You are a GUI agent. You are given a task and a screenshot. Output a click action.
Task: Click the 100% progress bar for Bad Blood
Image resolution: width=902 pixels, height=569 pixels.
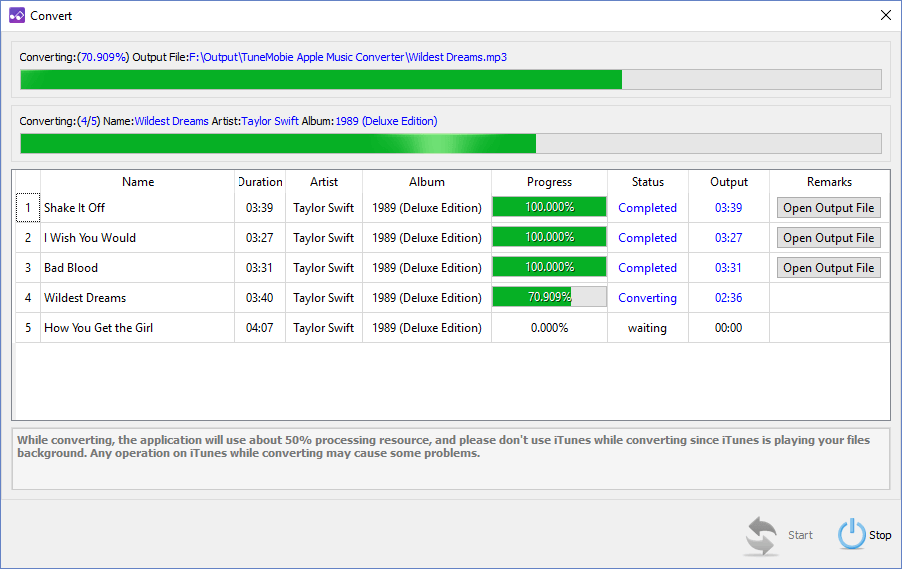(549, 267)
